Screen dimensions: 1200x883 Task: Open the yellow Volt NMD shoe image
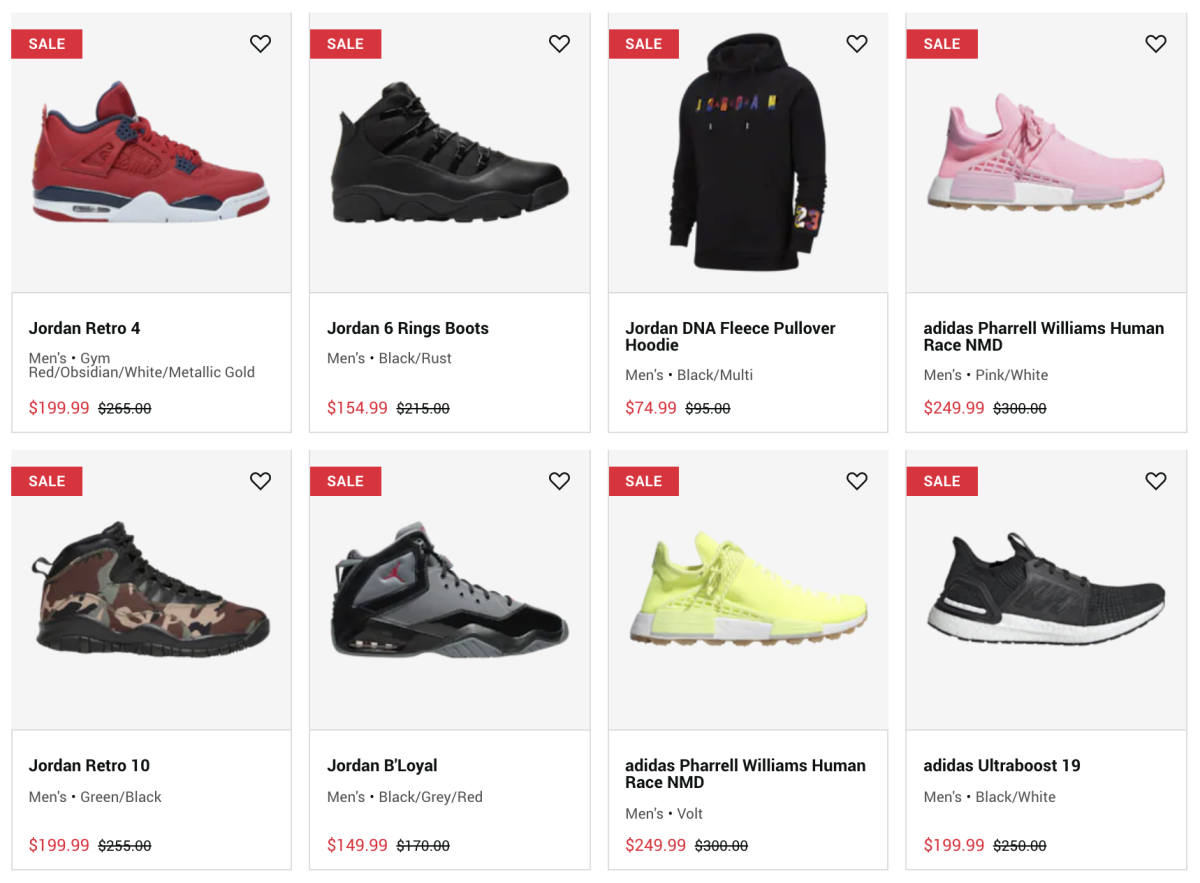748,590
